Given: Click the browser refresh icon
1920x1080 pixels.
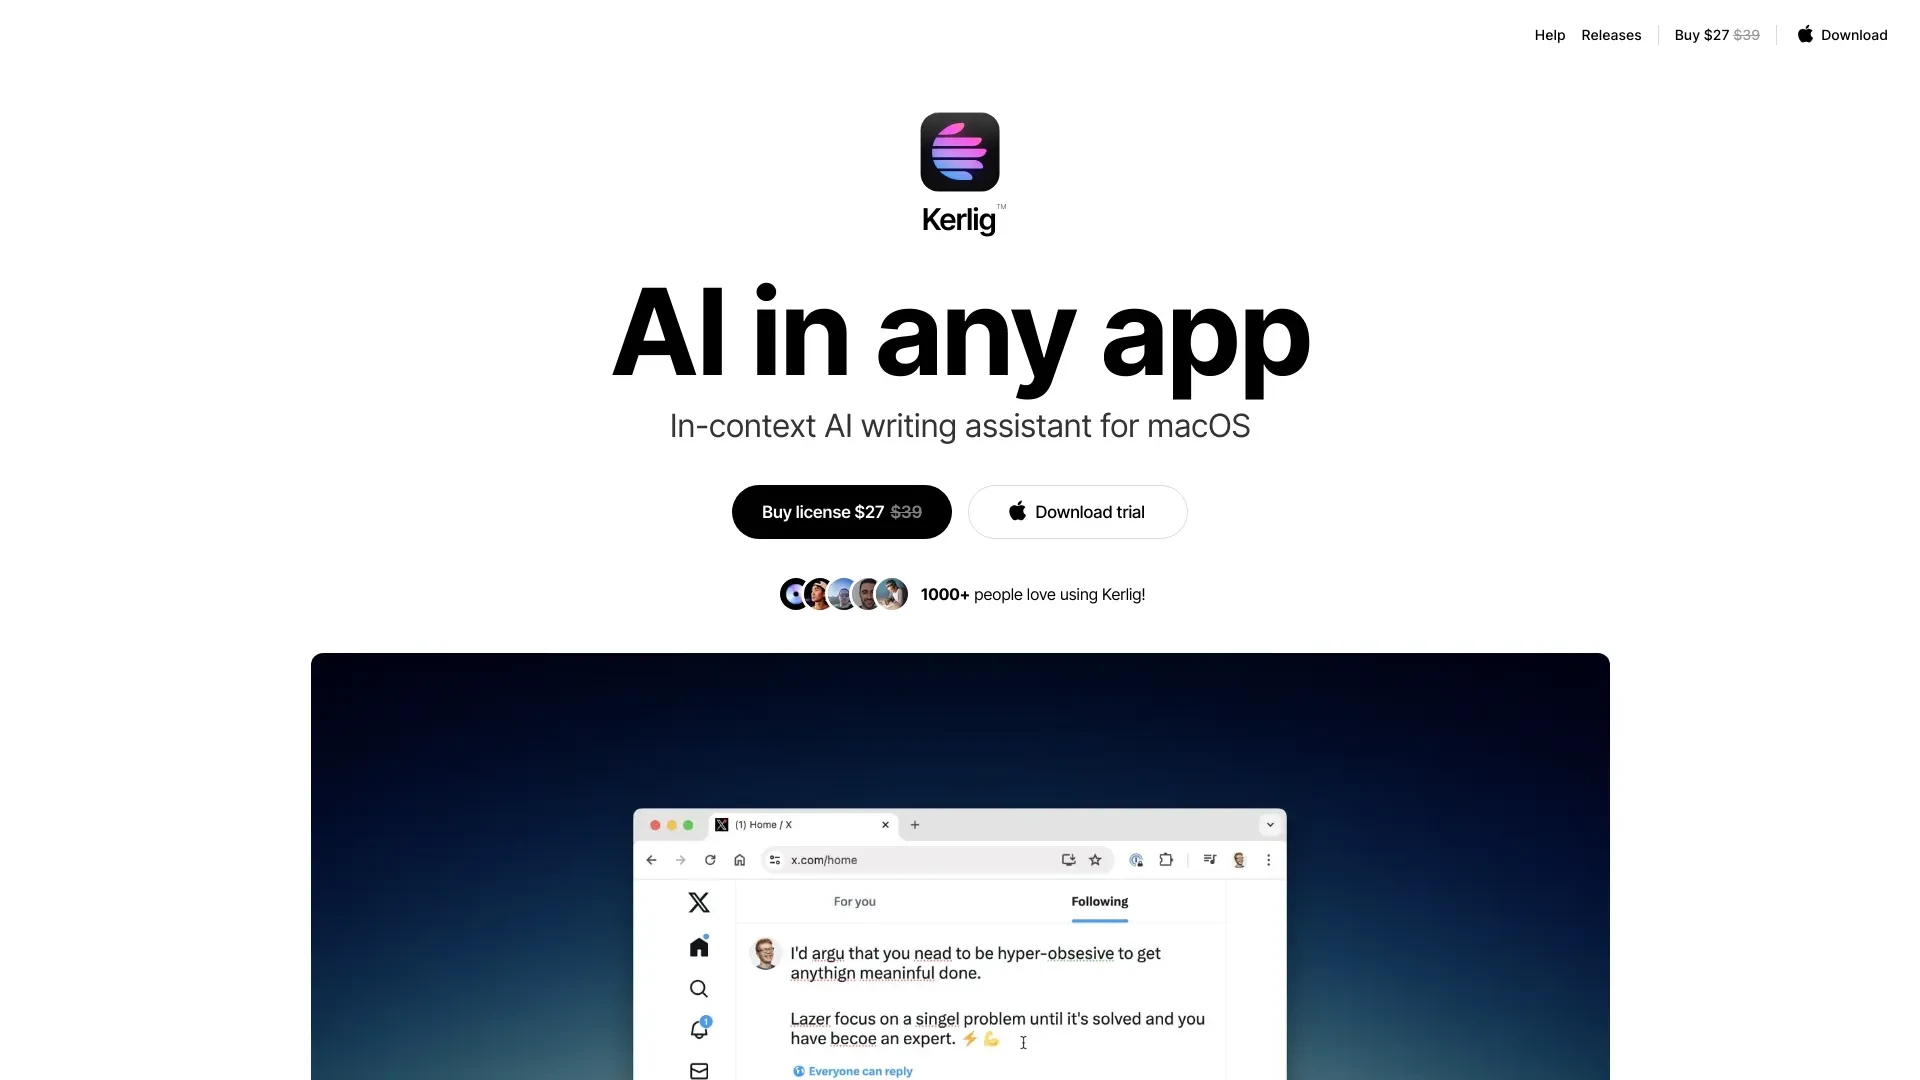Looking at the screenshot, I should click(x=709, y=860).
